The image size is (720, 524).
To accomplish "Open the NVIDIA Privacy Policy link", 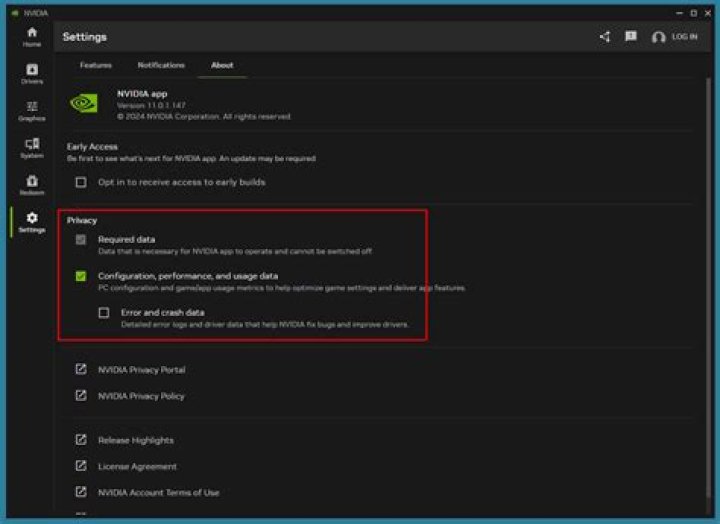I will [x=141, y=396].
